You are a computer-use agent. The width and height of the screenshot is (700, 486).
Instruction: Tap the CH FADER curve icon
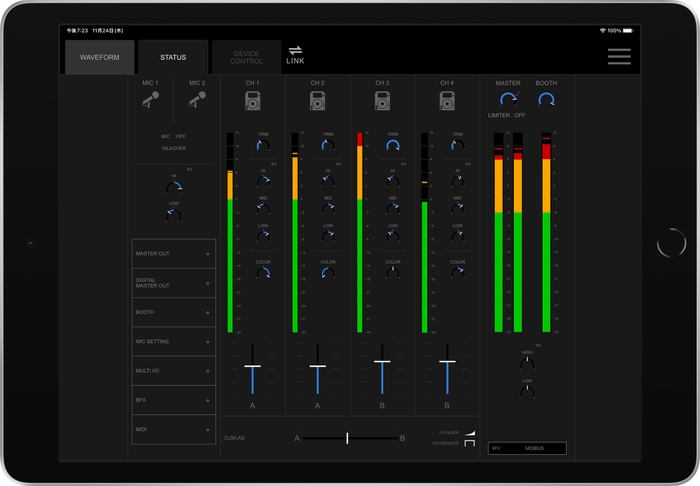point(469,432)
